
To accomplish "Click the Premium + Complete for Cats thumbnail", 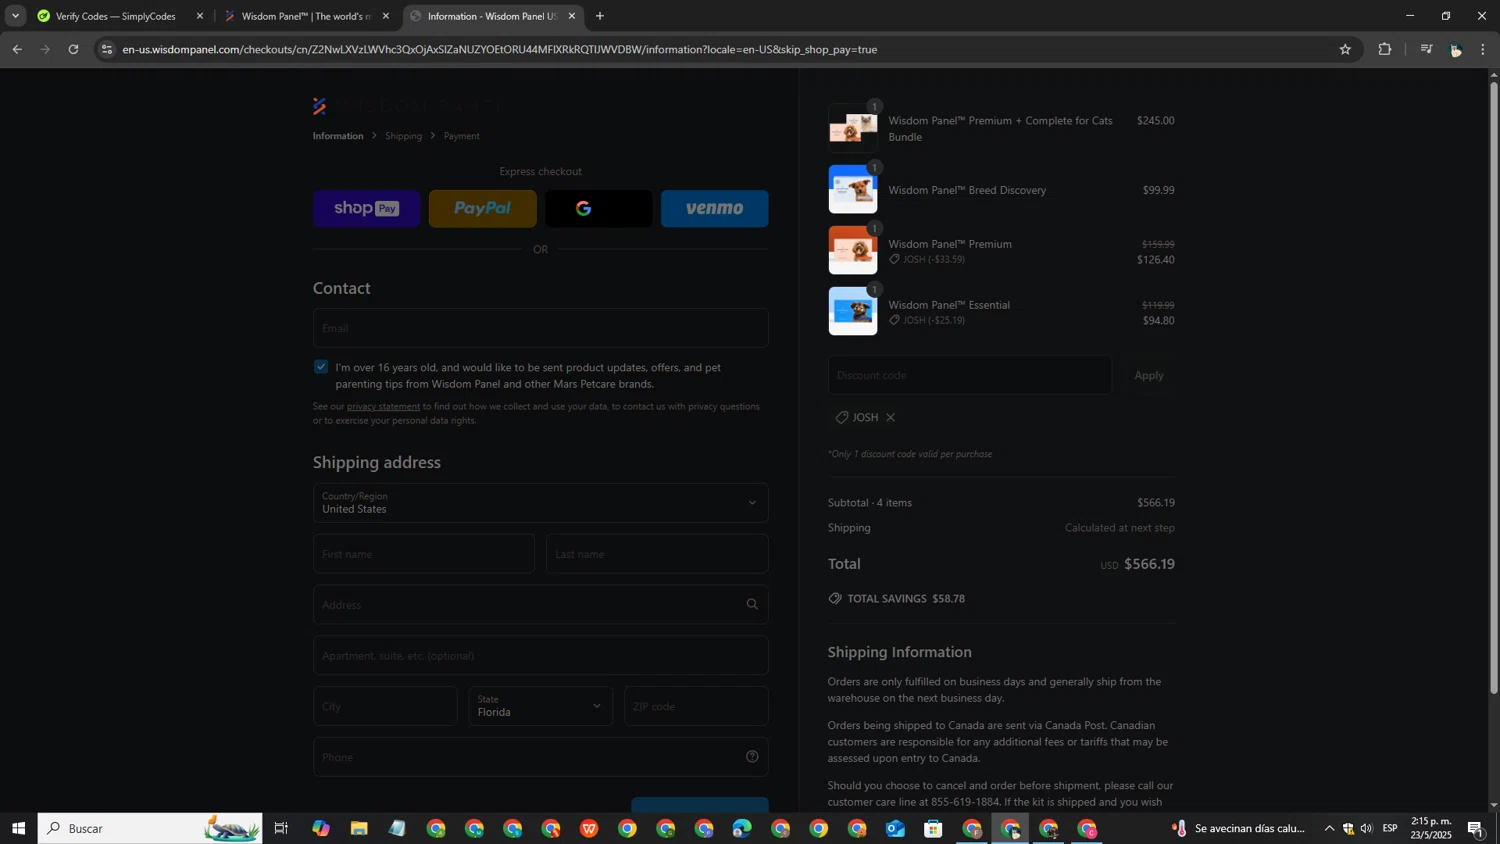I will [853, 128].
